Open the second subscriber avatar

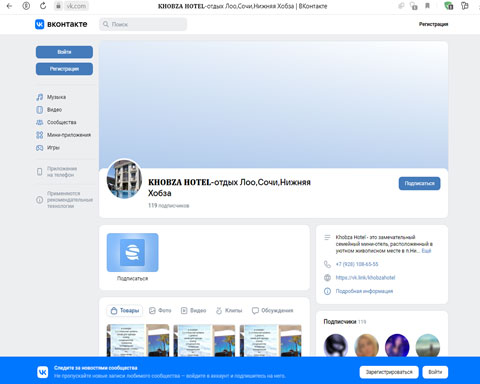(366, 346)
